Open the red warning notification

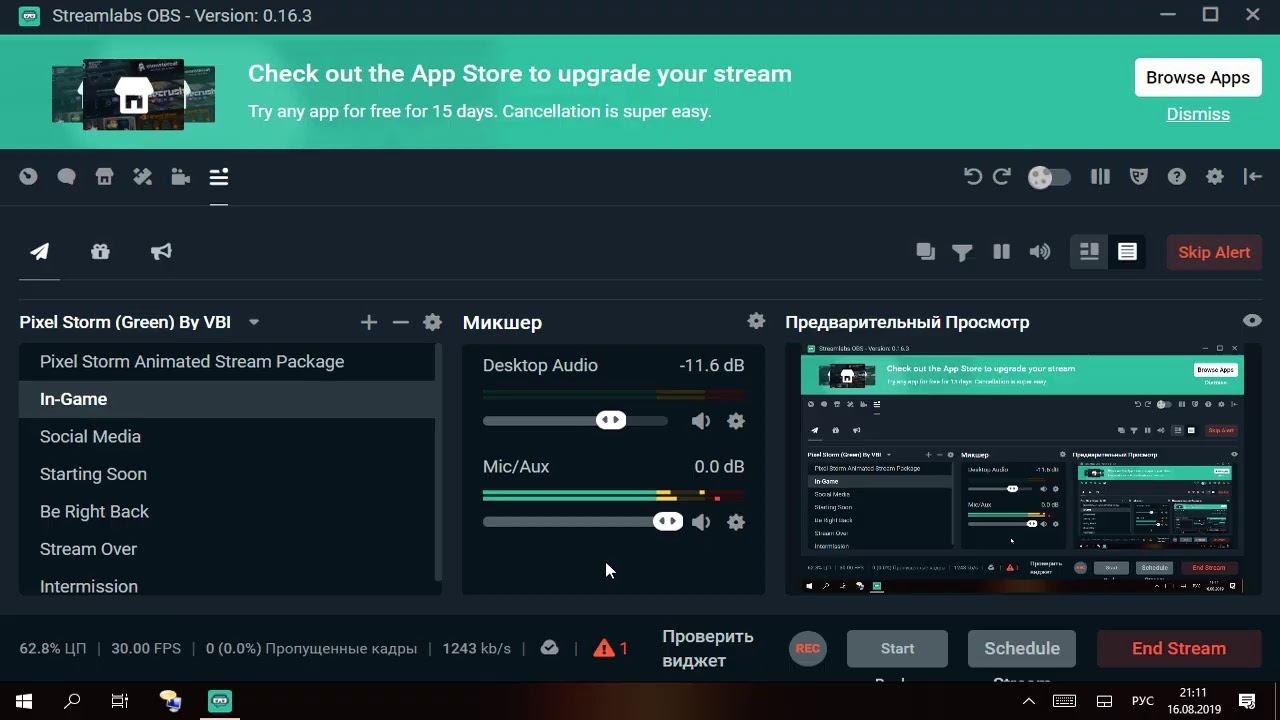pos(610,648)
